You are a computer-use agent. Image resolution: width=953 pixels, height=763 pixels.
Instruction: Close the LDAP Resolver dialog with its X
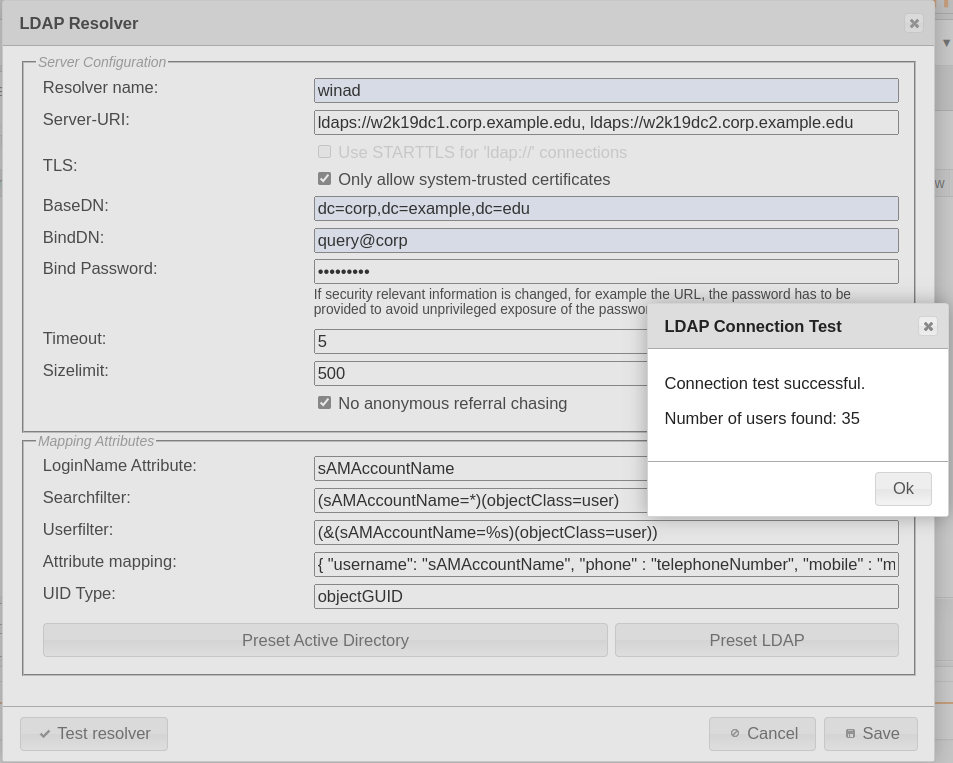click(x=914, y=23)
